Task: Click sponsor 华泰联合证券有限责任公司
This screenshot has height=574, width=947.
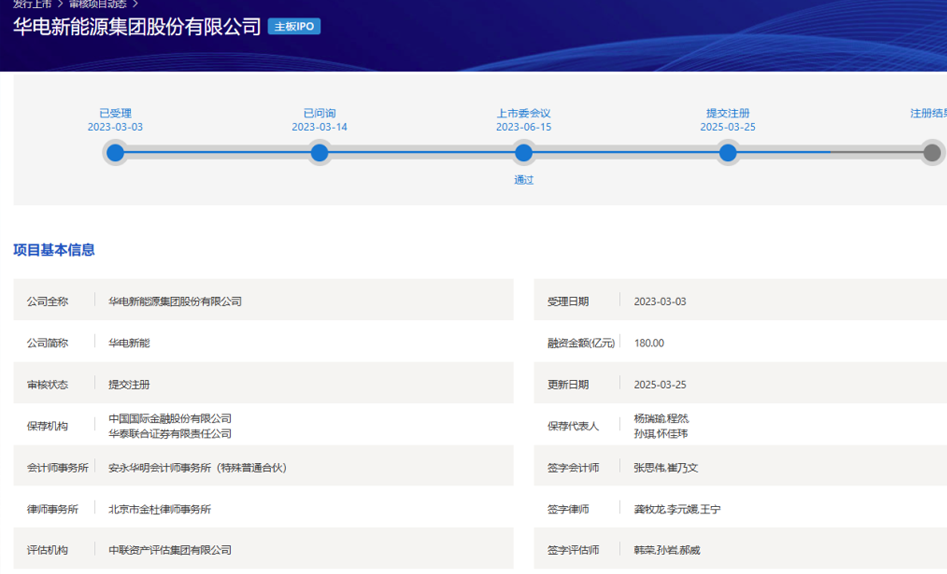Action: pyautogui.click(x=170, y=433)
